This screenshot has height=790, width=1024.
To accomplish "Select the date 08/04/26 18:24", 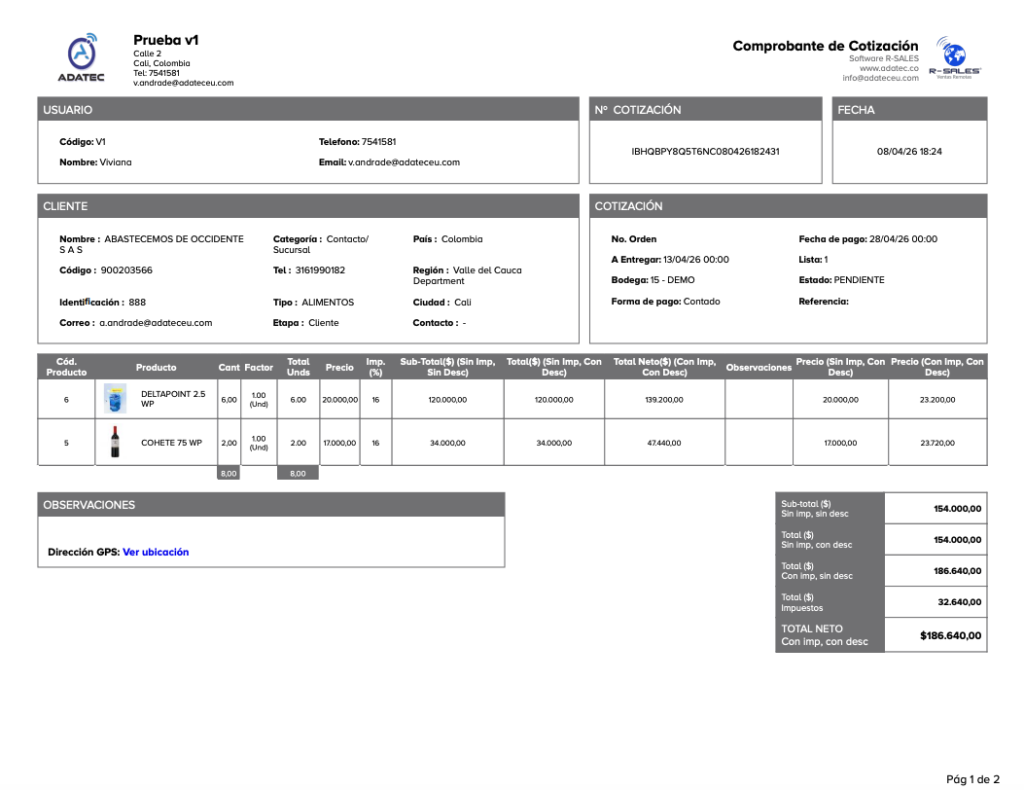I will tap(909, 151).
